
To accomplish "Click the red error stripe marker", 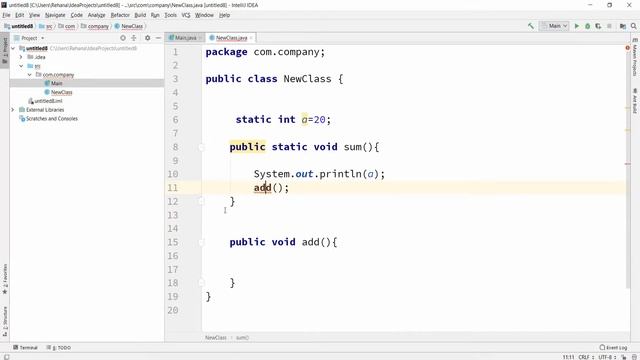I will point(628,164).
